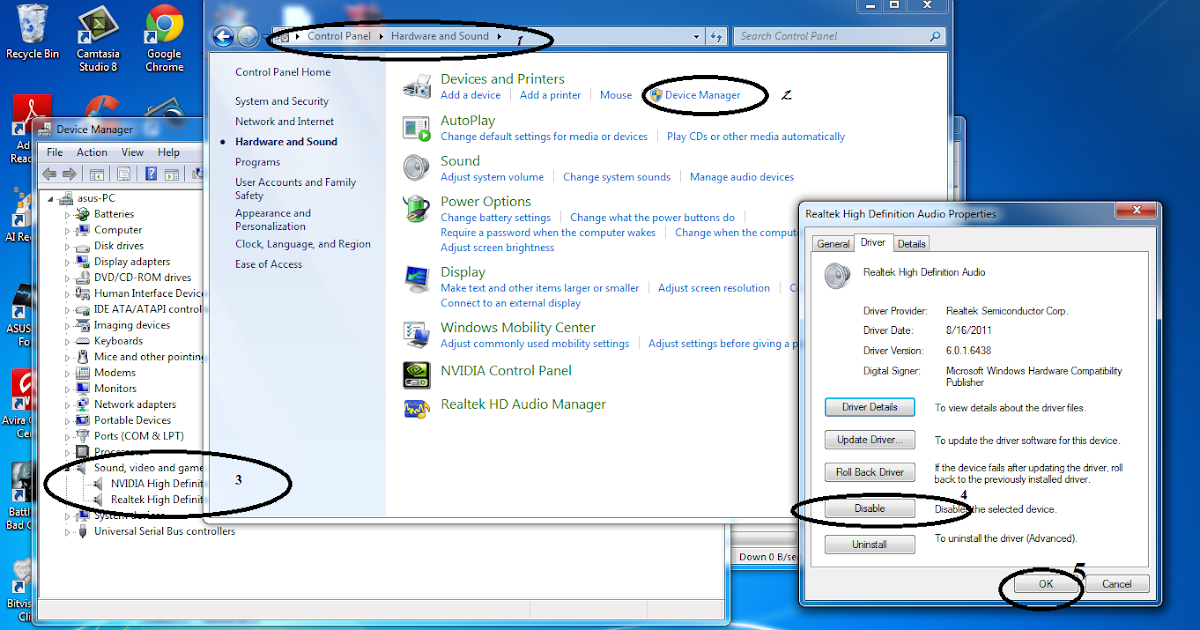Click Properties icon in Device Manager toolbar
The image size is (1200, 630).
tap(124, 174)
